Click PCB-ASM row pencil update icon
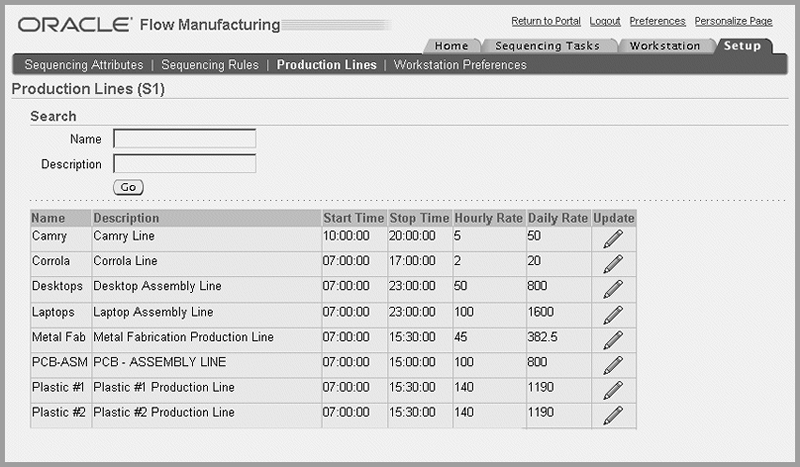 click(x=613, y=365)
